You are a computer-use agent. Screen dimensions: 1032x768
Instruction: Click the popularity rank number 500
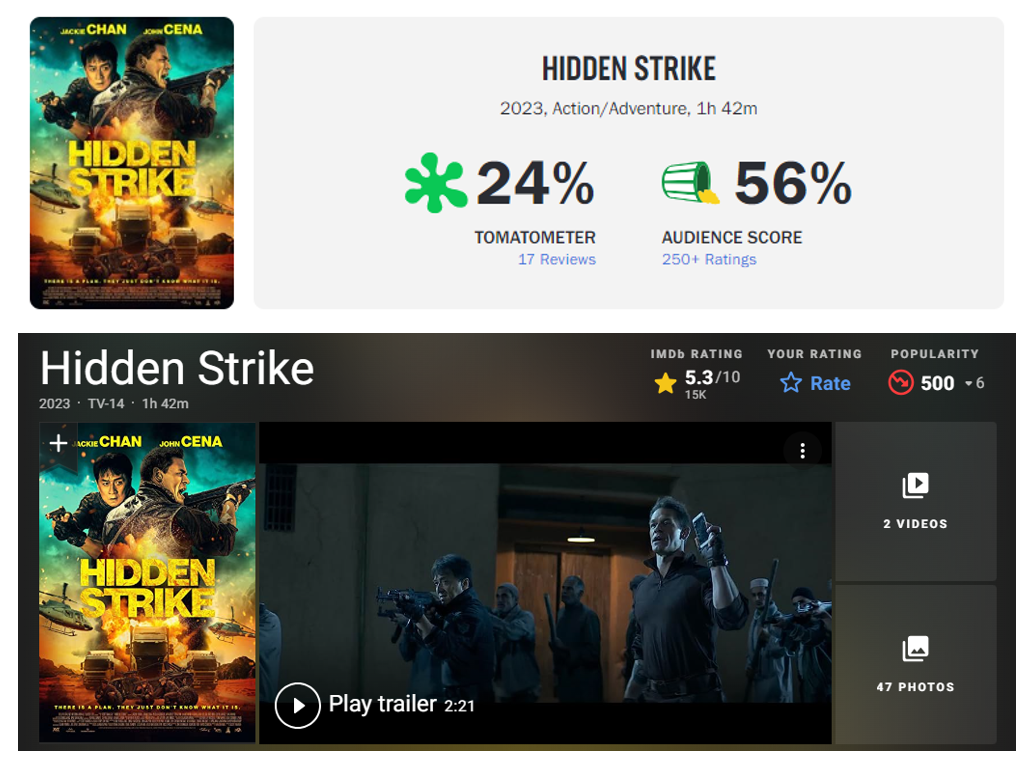coord(937,383)
